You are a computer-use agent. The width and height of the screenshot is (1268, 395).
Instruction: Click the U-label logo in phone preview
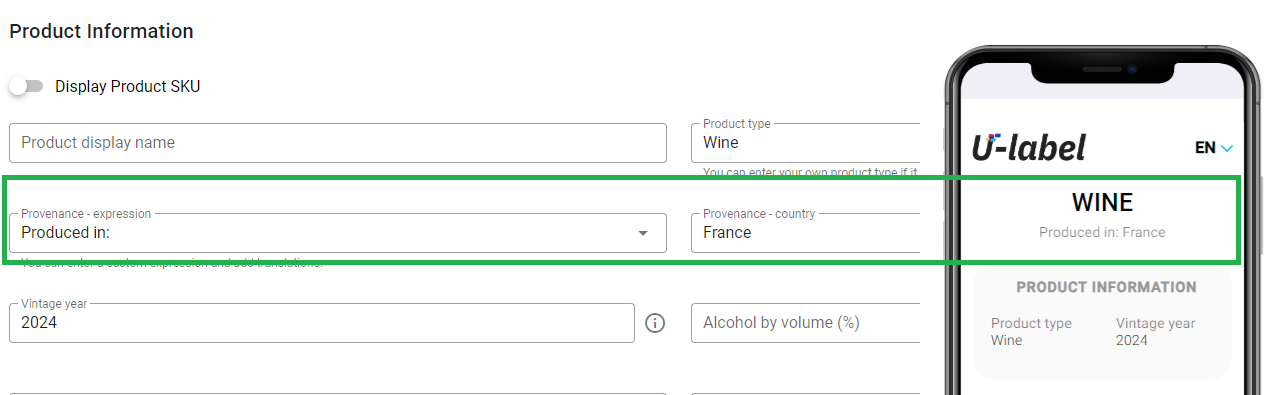pyautogui.click(x=1029, y=148)
